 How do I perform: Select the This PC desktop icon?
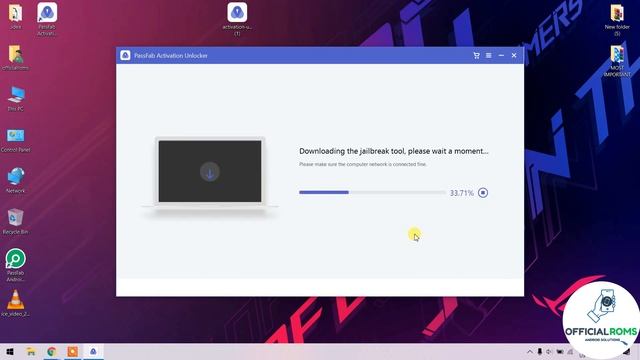point(16,98)
